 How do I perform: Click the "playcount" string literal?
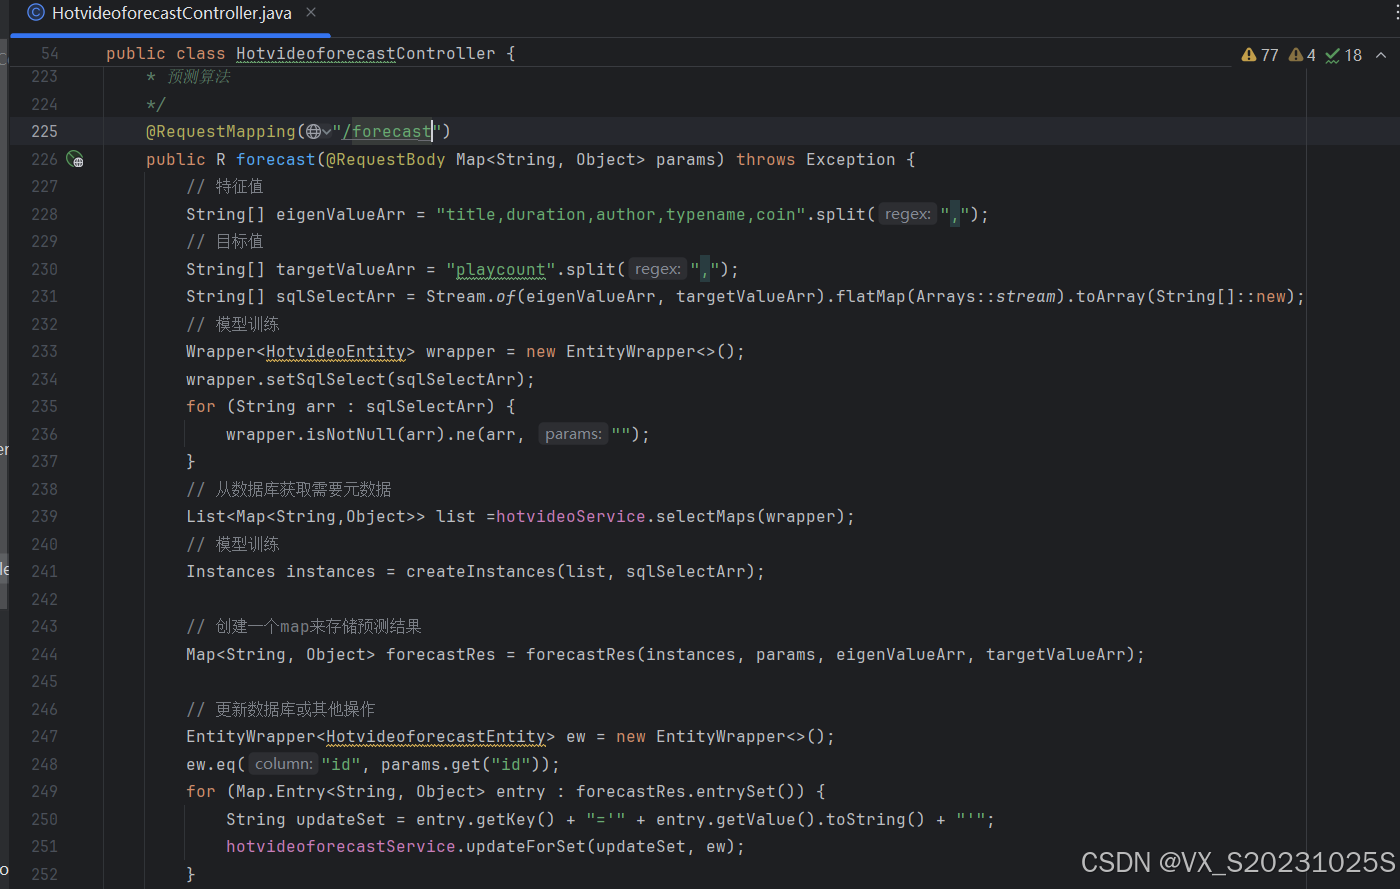pos(501,269)
